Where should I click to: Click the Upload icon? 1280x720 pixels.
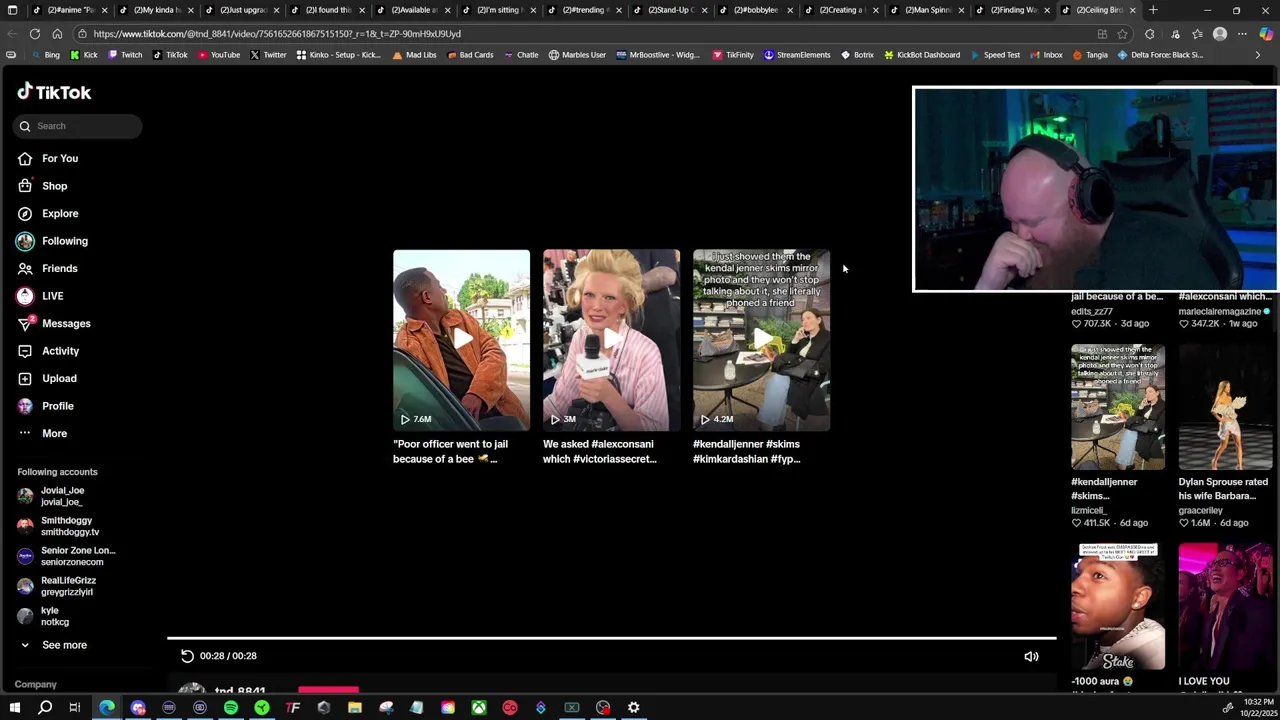click(25, 378)
